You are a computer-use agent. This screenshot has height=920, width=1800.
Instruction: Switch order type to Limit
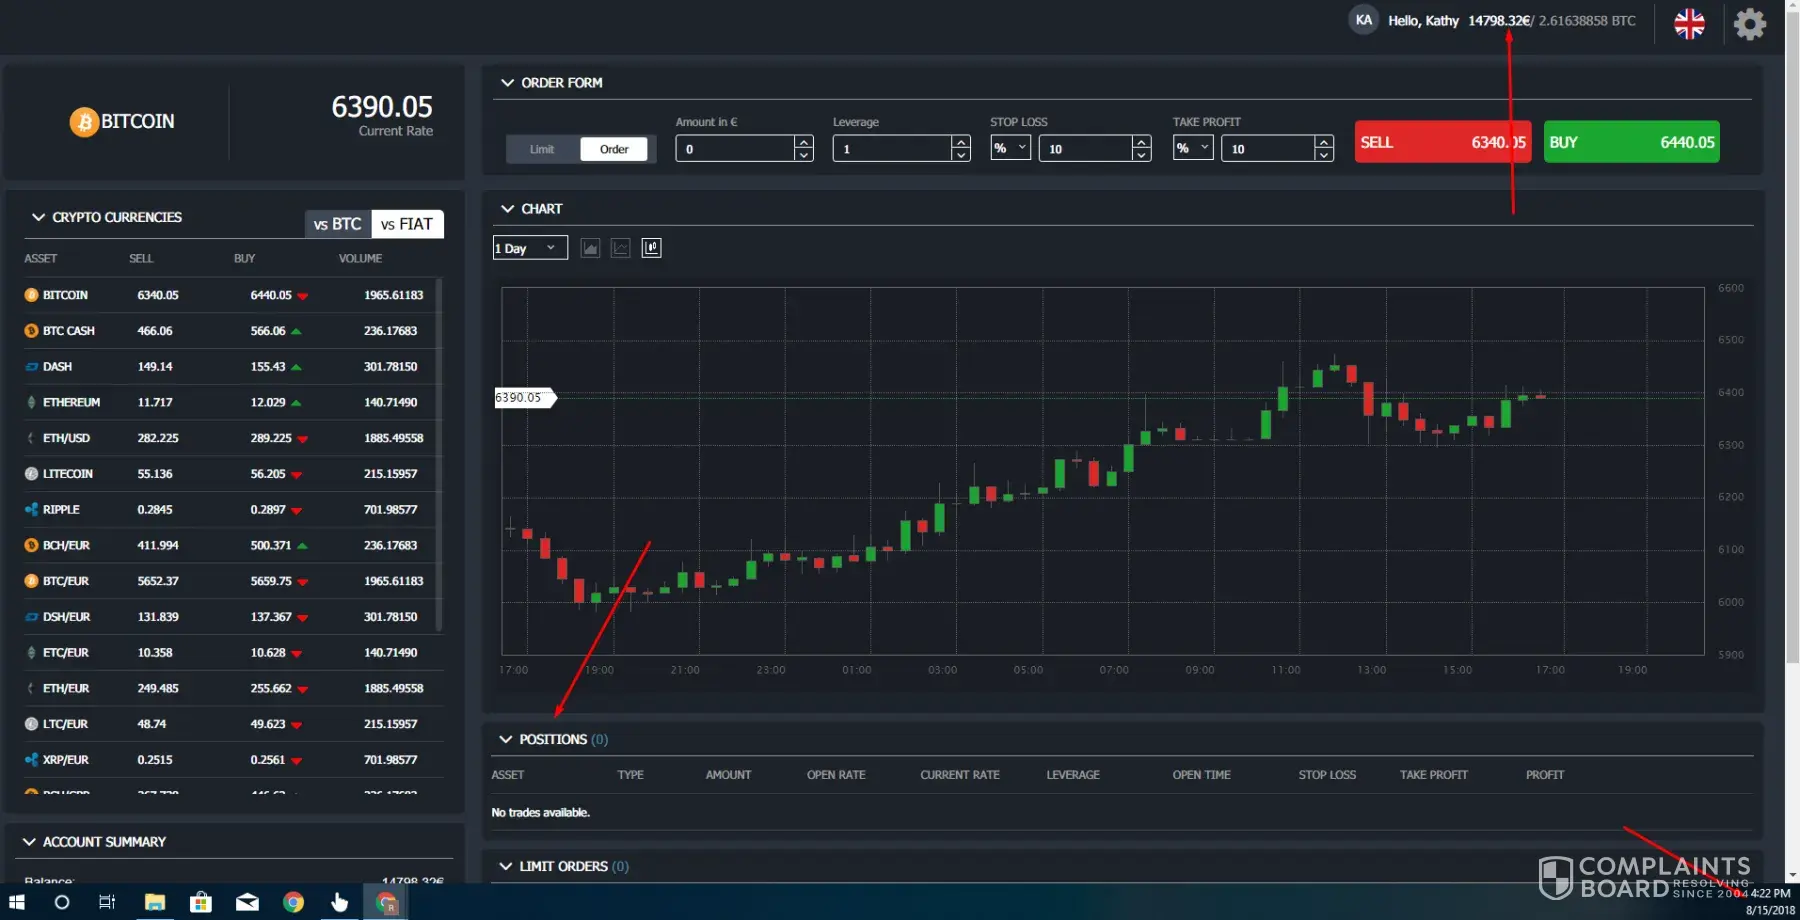point(542,149)
